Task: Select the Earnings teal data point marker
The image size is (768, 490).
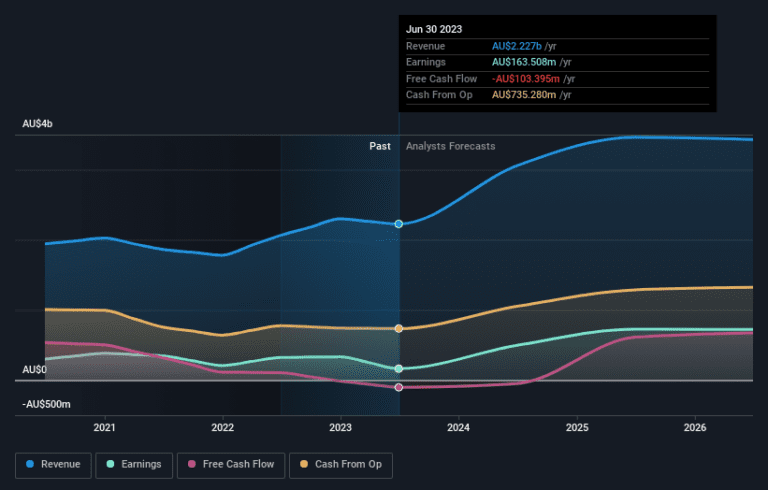Action: point(399,368)
